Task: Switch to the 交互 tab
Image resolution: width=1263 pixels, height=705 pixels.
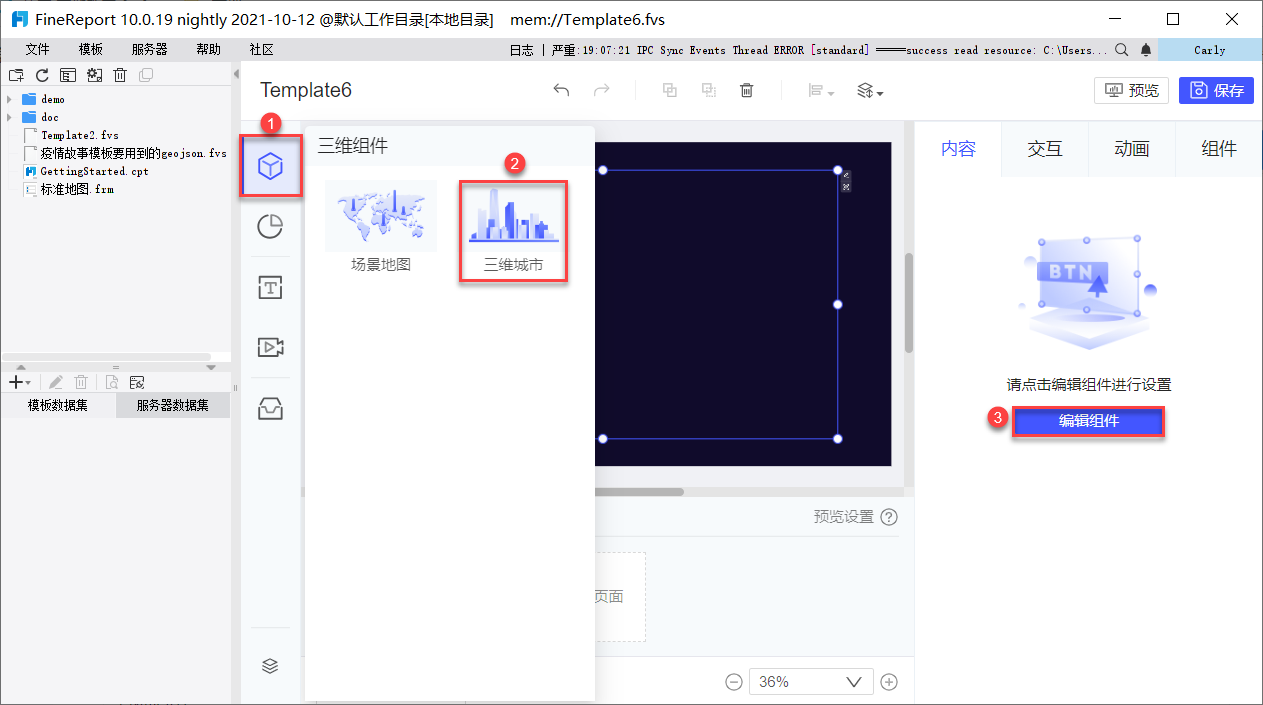Action: pos(1045,149)
